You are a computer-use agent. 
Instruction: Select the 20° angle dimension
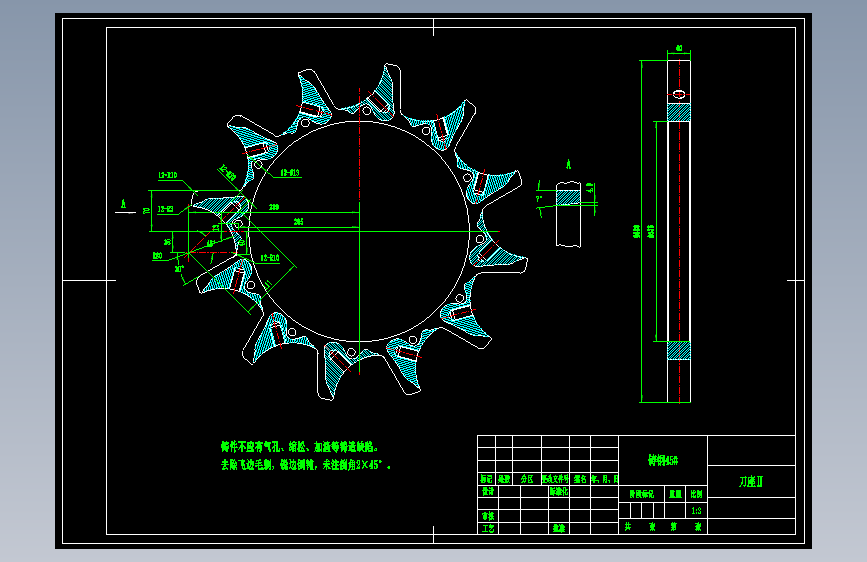pyautogui.click(x=179, y=269)
